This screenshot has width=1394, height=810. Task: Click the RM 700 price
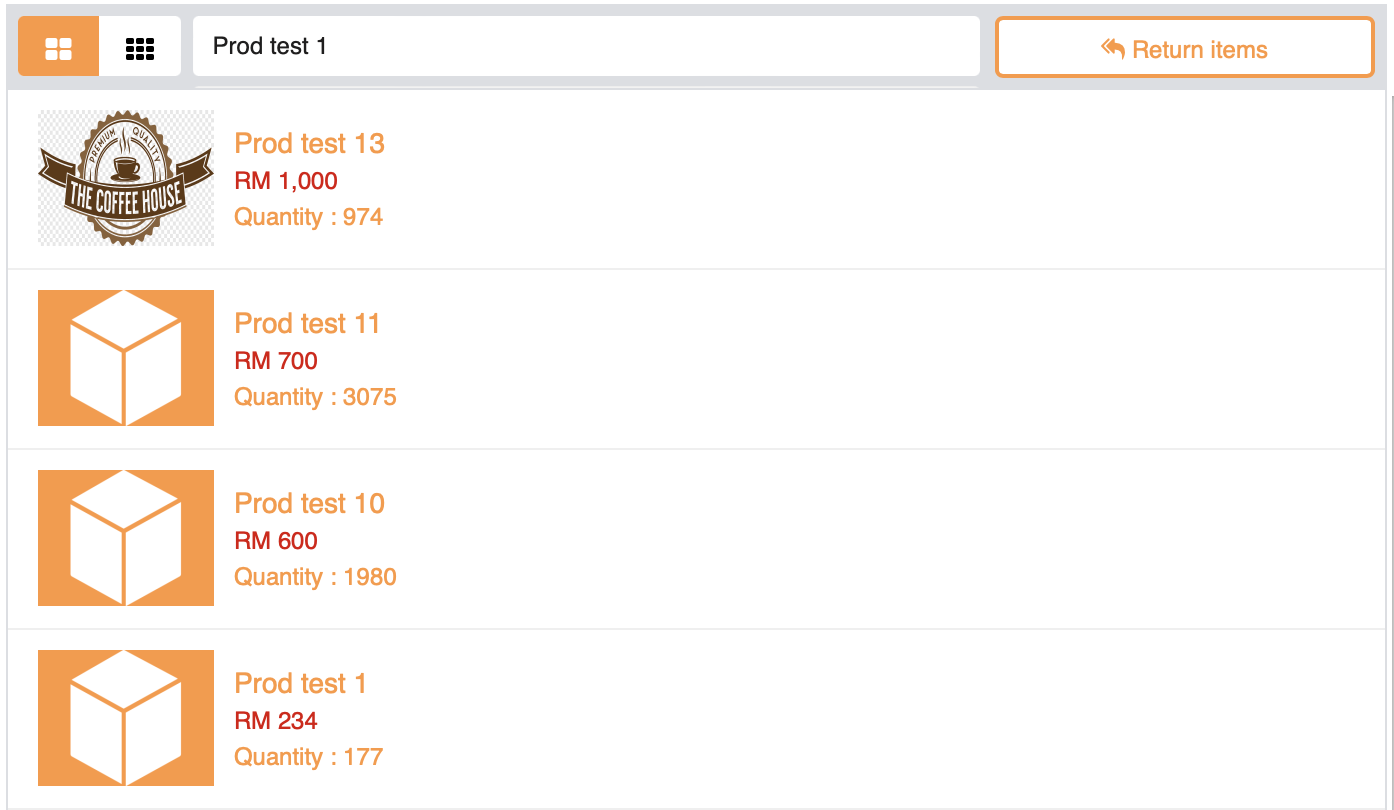tap(276, 361)
